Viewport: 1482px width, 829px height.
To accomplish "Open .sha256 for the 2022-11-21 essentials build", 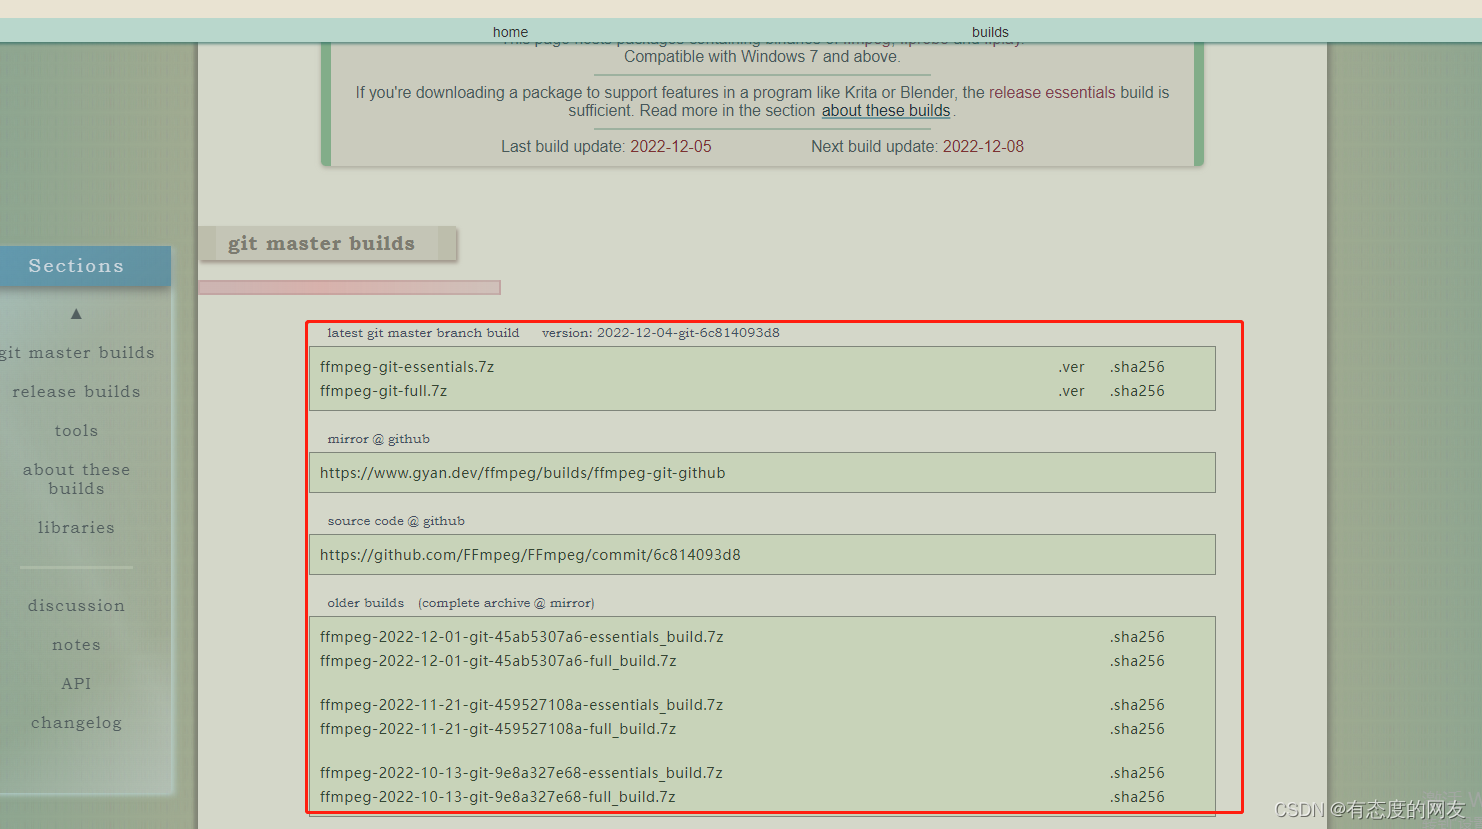I will pos(1137,705).
